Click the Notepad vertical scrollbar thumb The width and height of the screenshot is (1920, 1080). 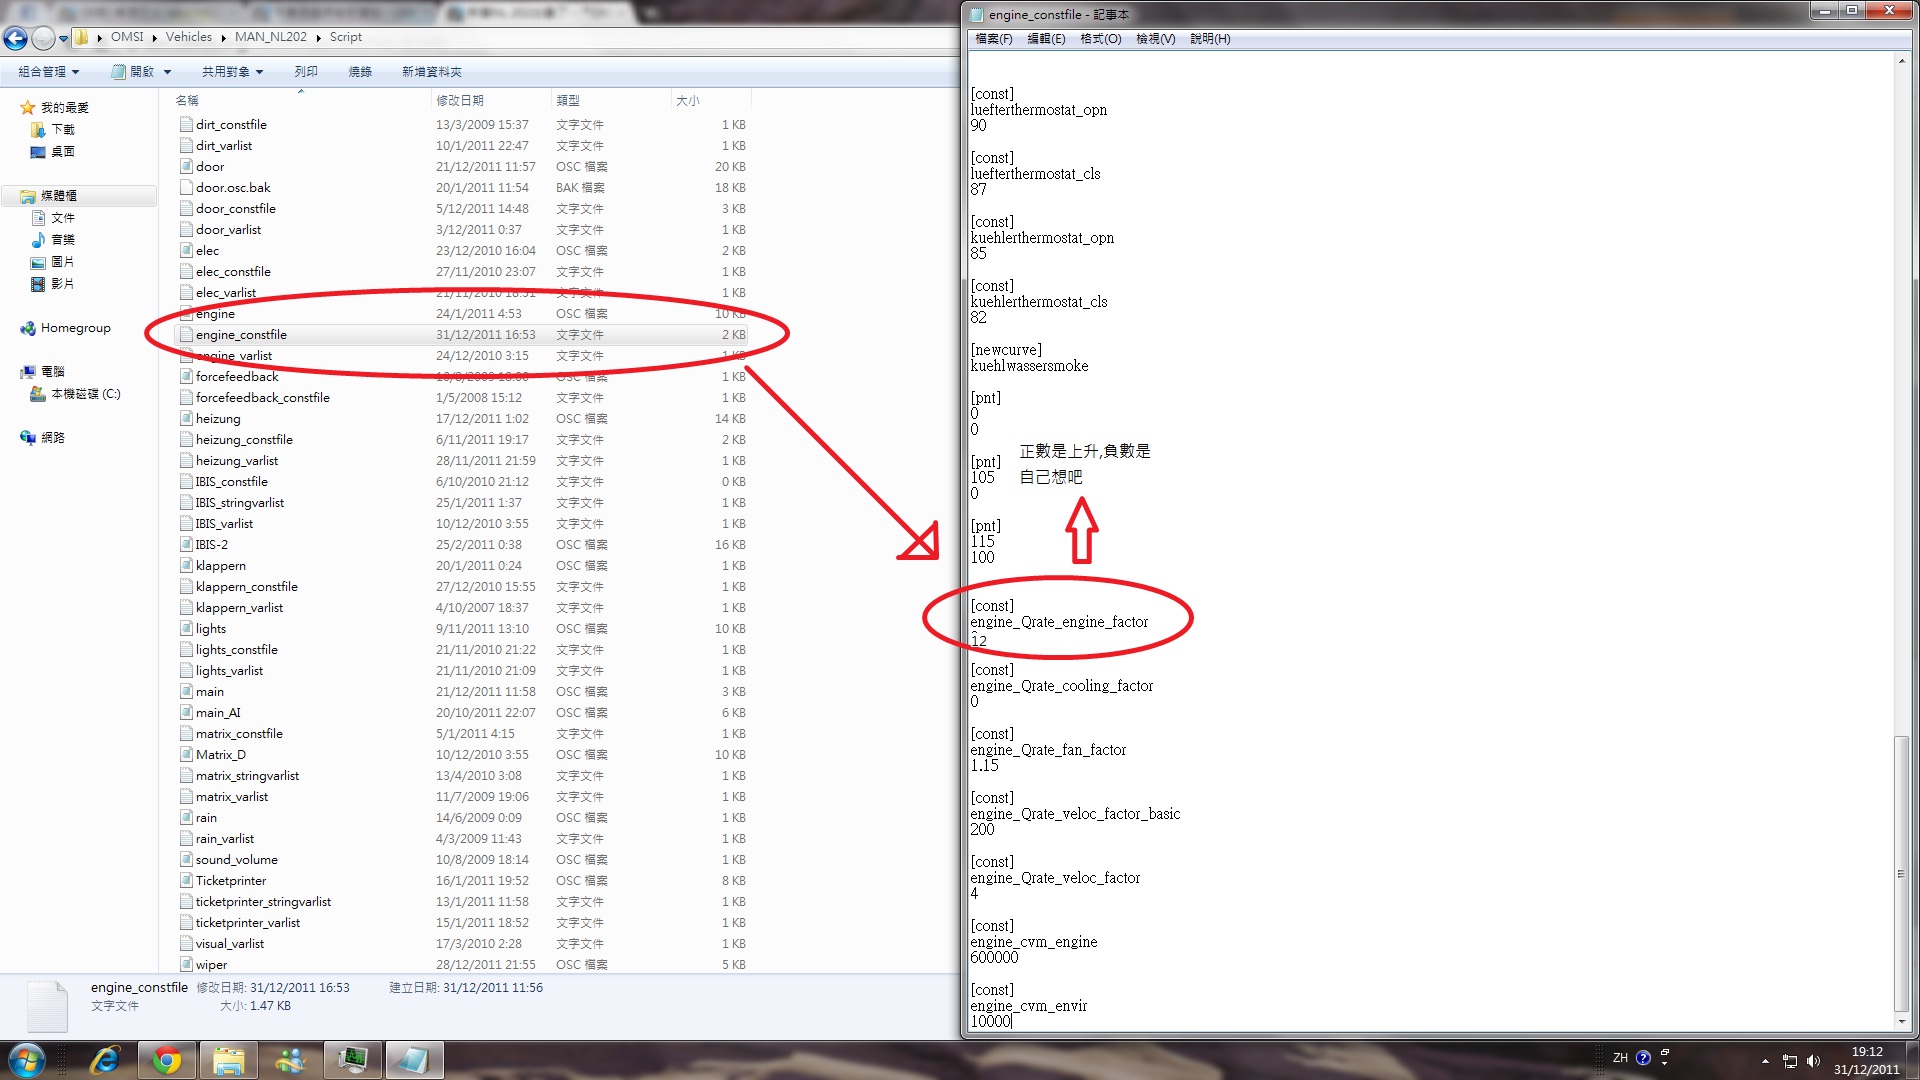coord(1901,873)
